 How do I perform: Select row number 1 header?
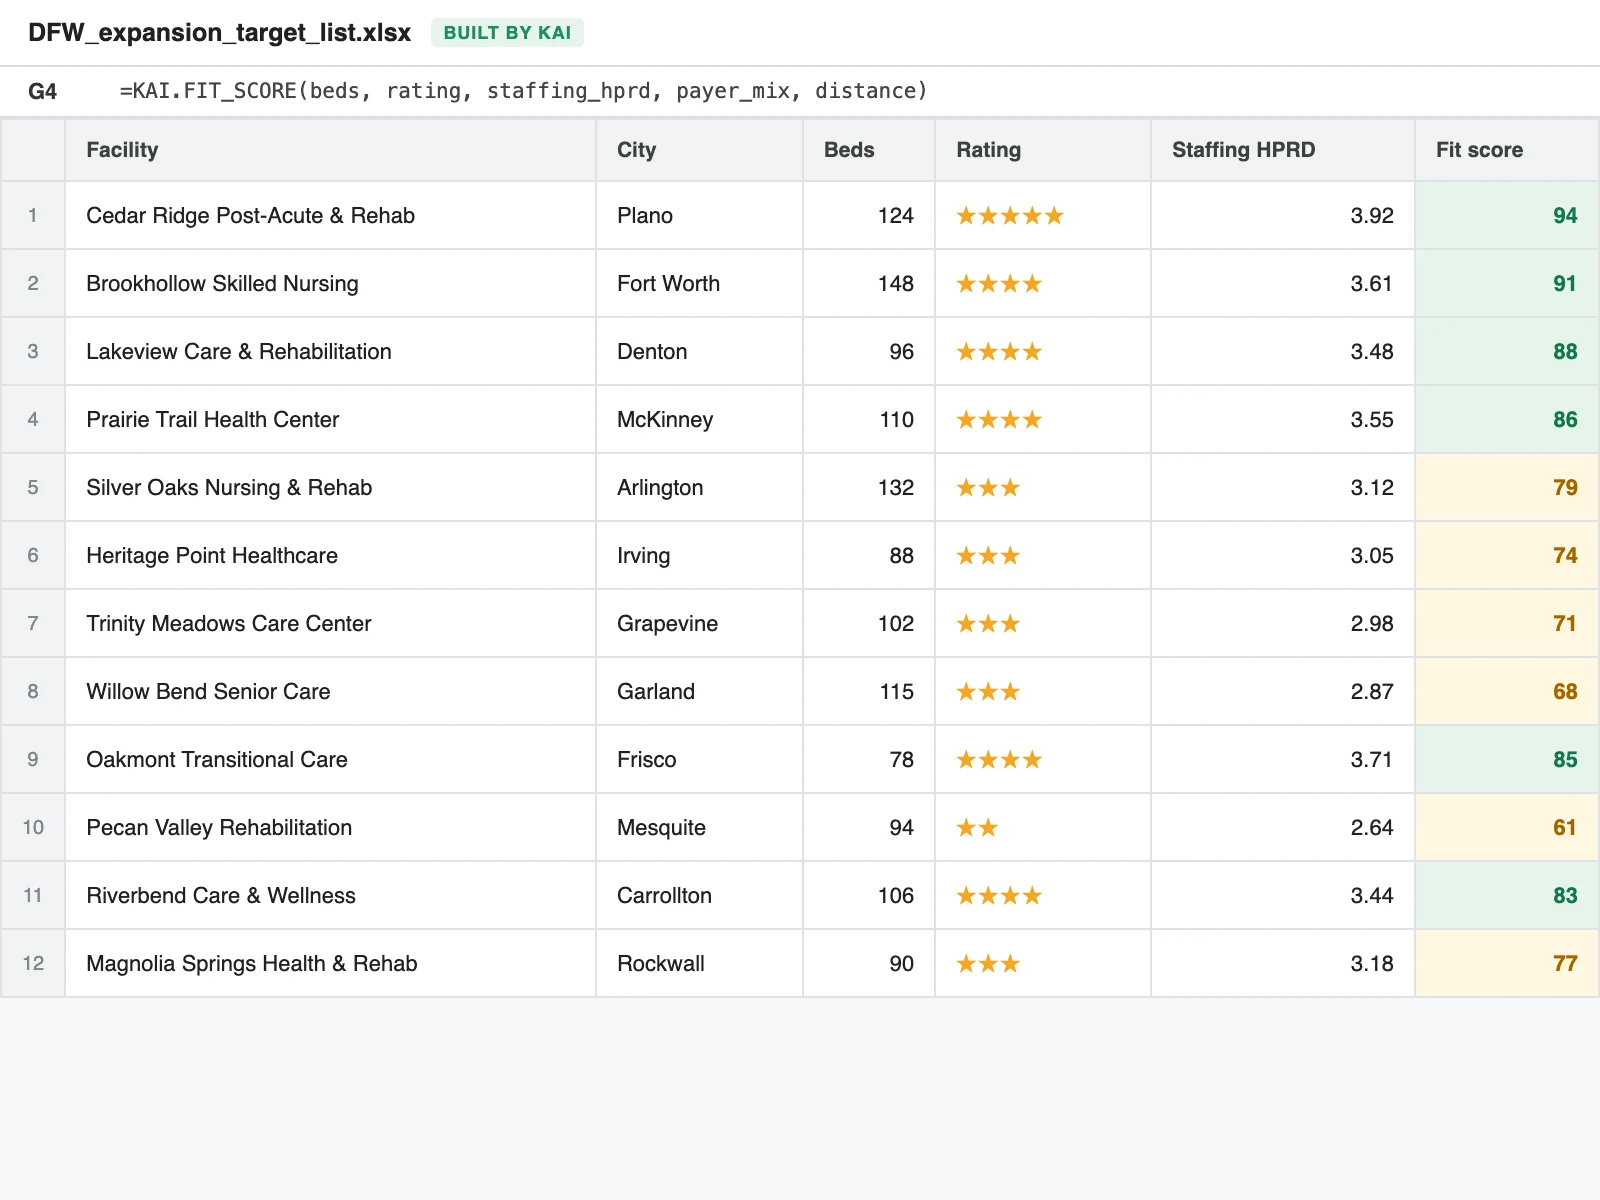[x=33, y=215]
